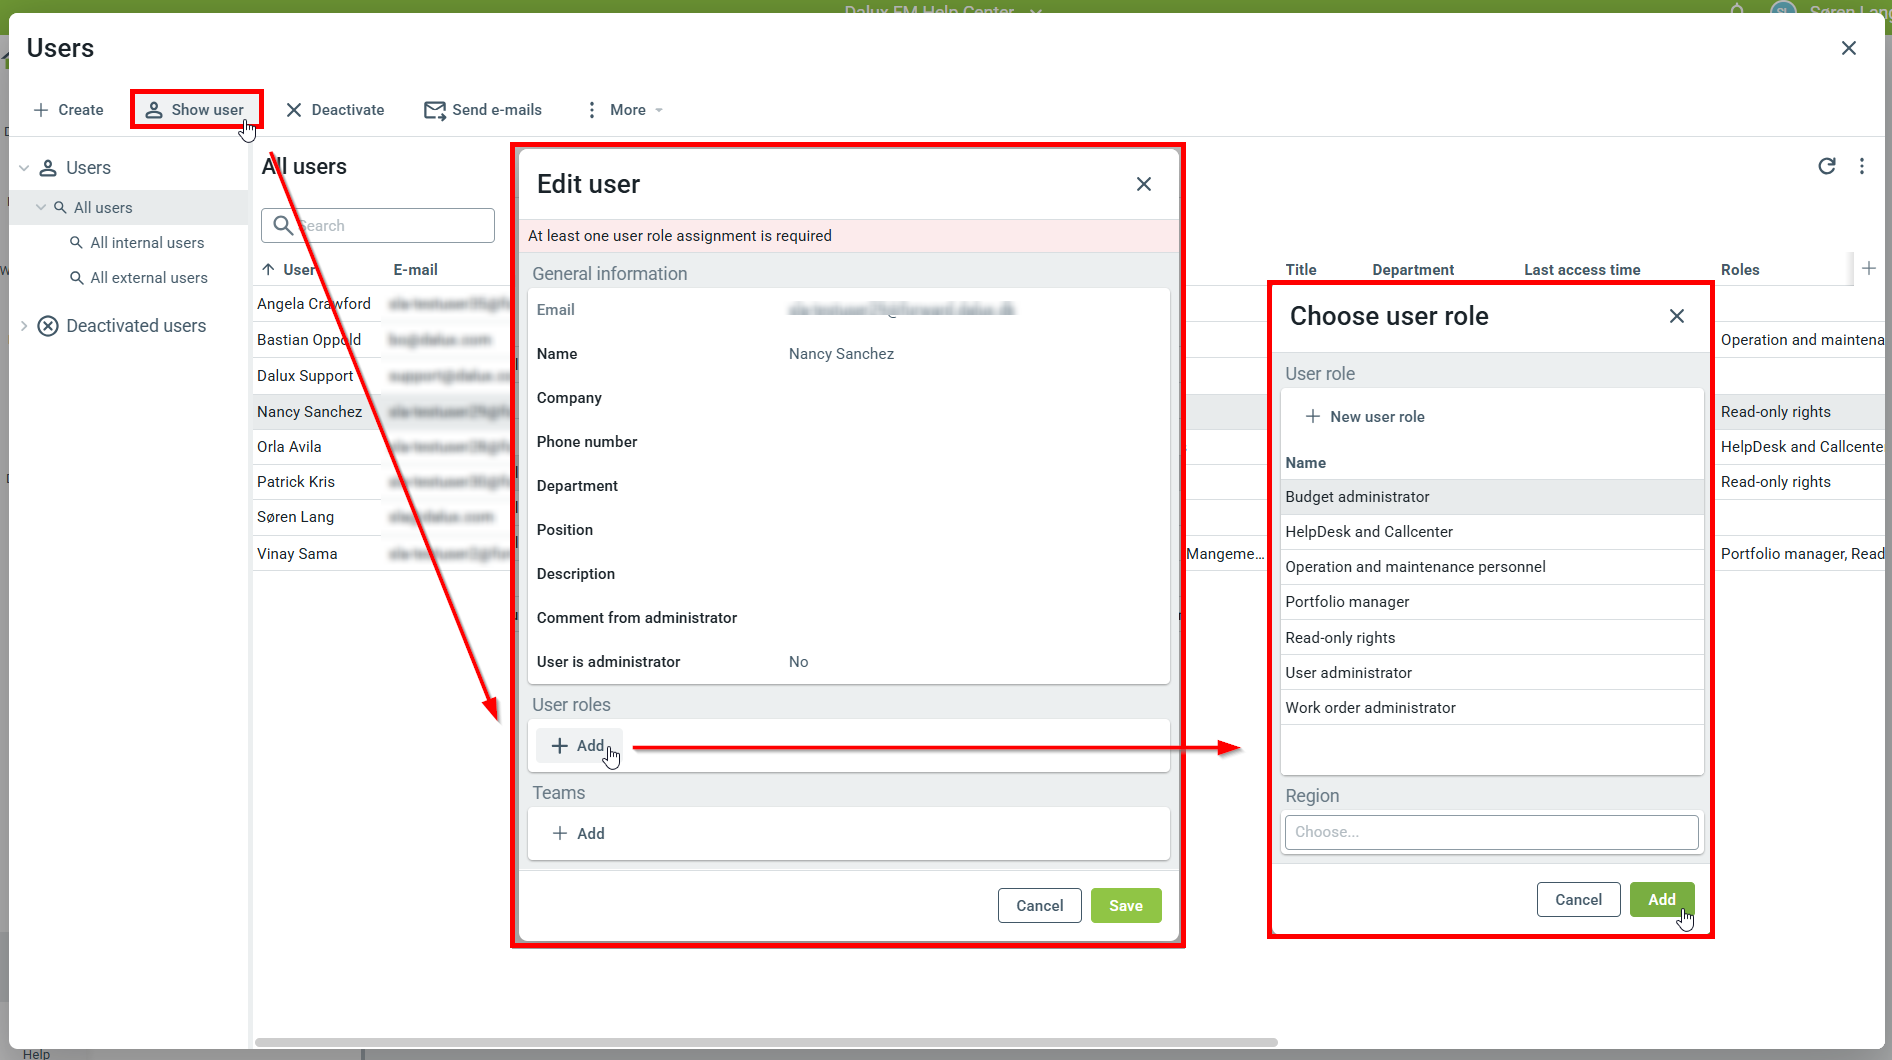Click the Show user toolbar button

click(196, 110)
